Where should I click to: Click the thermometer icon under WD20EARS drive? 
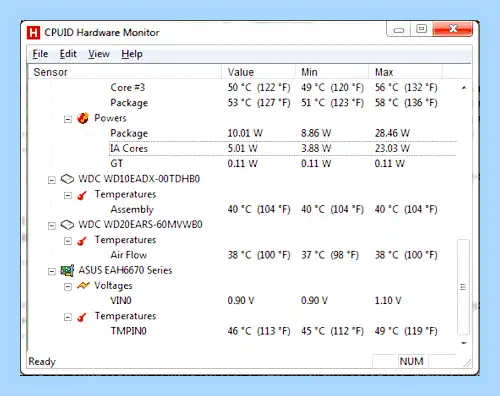82,241
